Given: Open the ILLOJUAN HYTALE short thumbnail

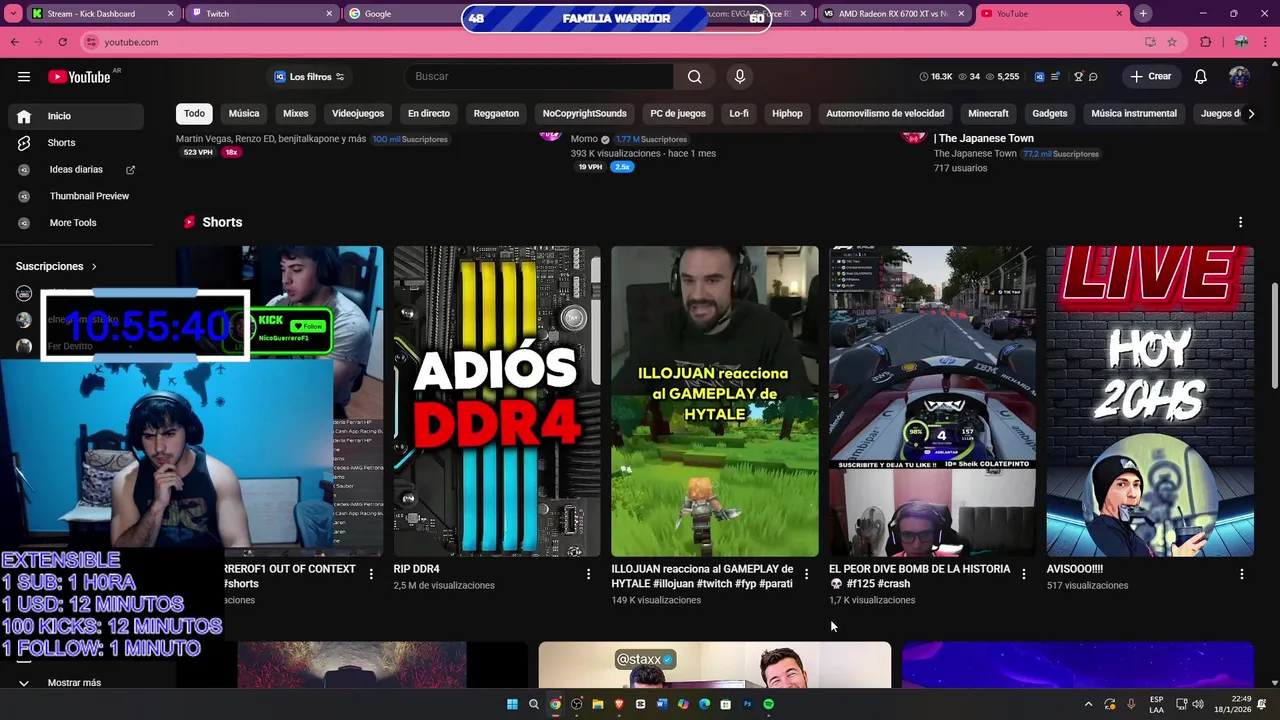Looking at the screenshot, I should pos(715,401).
